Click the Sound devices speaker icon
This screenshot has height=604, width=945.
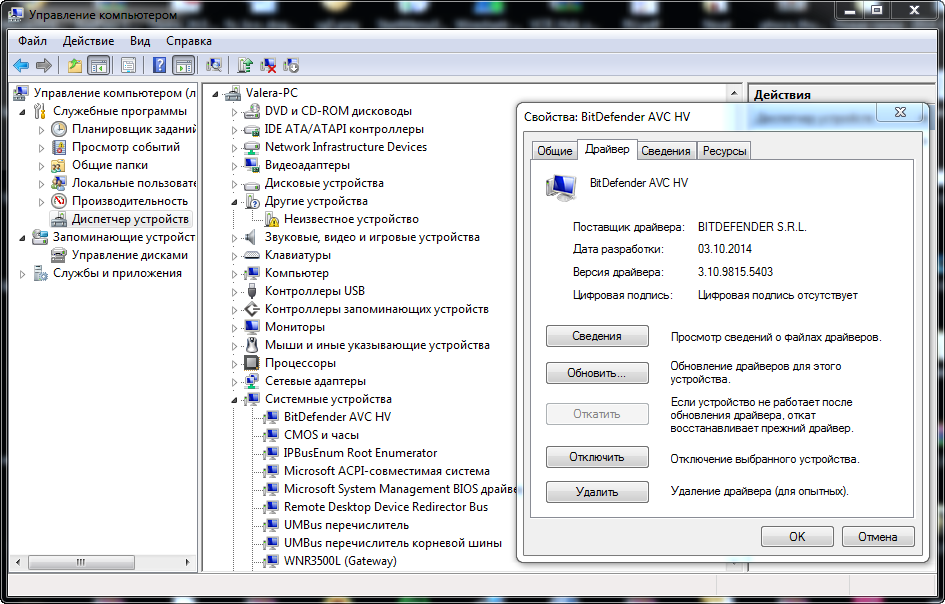coord(251,237)
